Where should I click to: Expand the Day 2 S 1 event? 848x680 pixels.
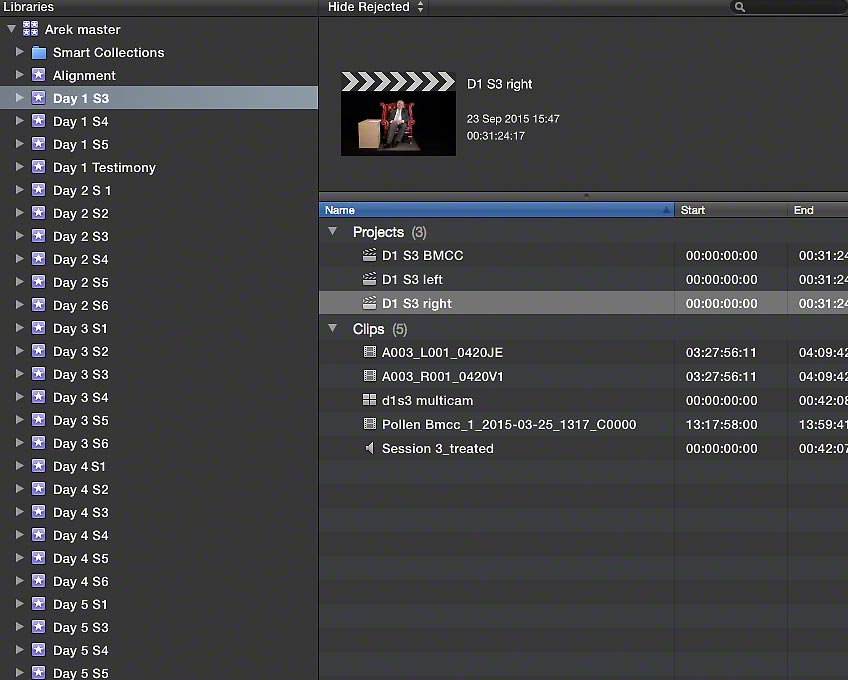(x=19, y=189)
